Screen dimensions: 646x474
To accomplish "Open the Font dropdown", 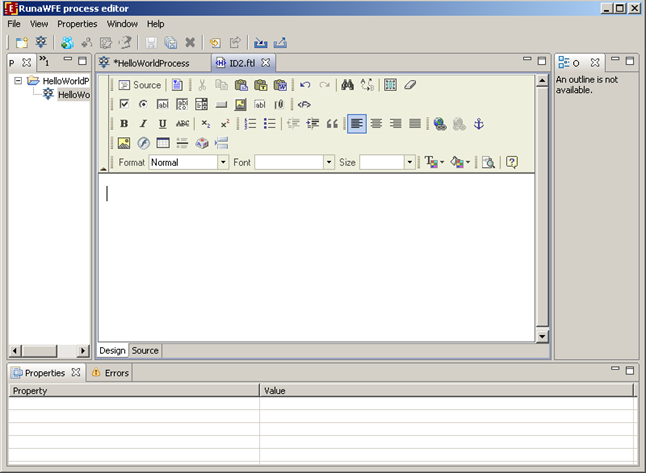I will pos(294,162).
